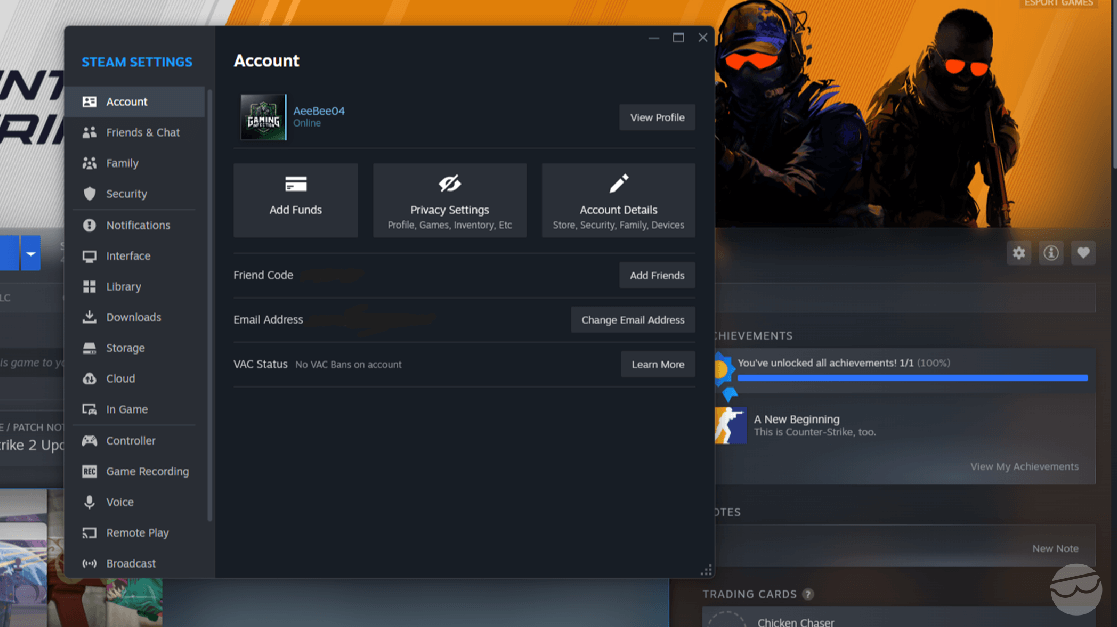1117x627 pixels.
Task: Click the game info icon in library
Action: (x=1051, y=253)
